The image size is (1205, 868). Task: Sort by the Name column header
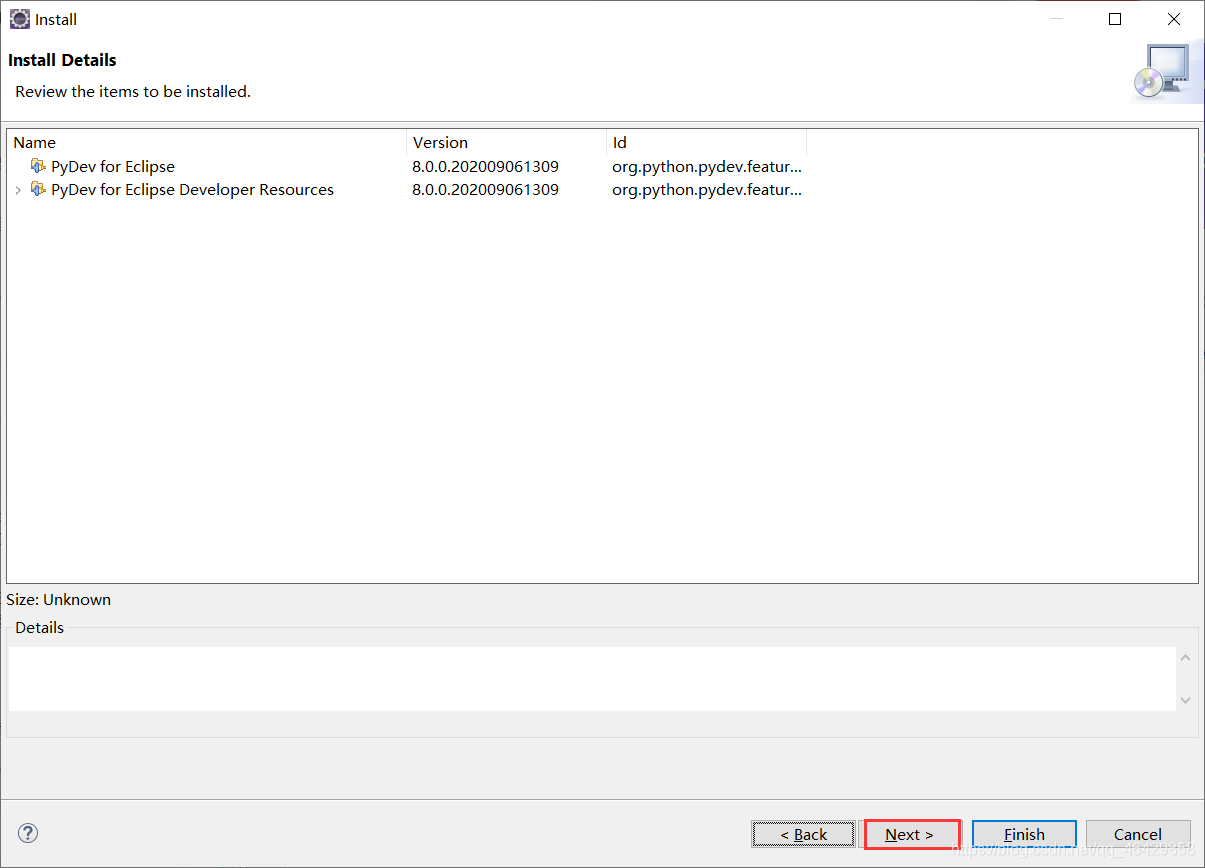[x=207, y=142]
